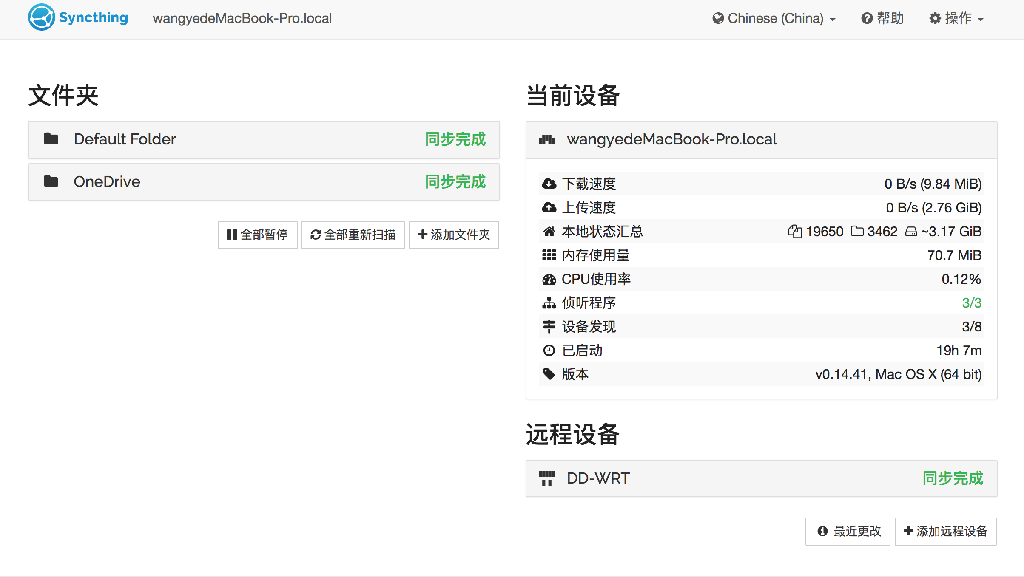Viewport: 1024px width, 577px height.
Task: Open the 操作 actions menu
Action: click(957, 18)
